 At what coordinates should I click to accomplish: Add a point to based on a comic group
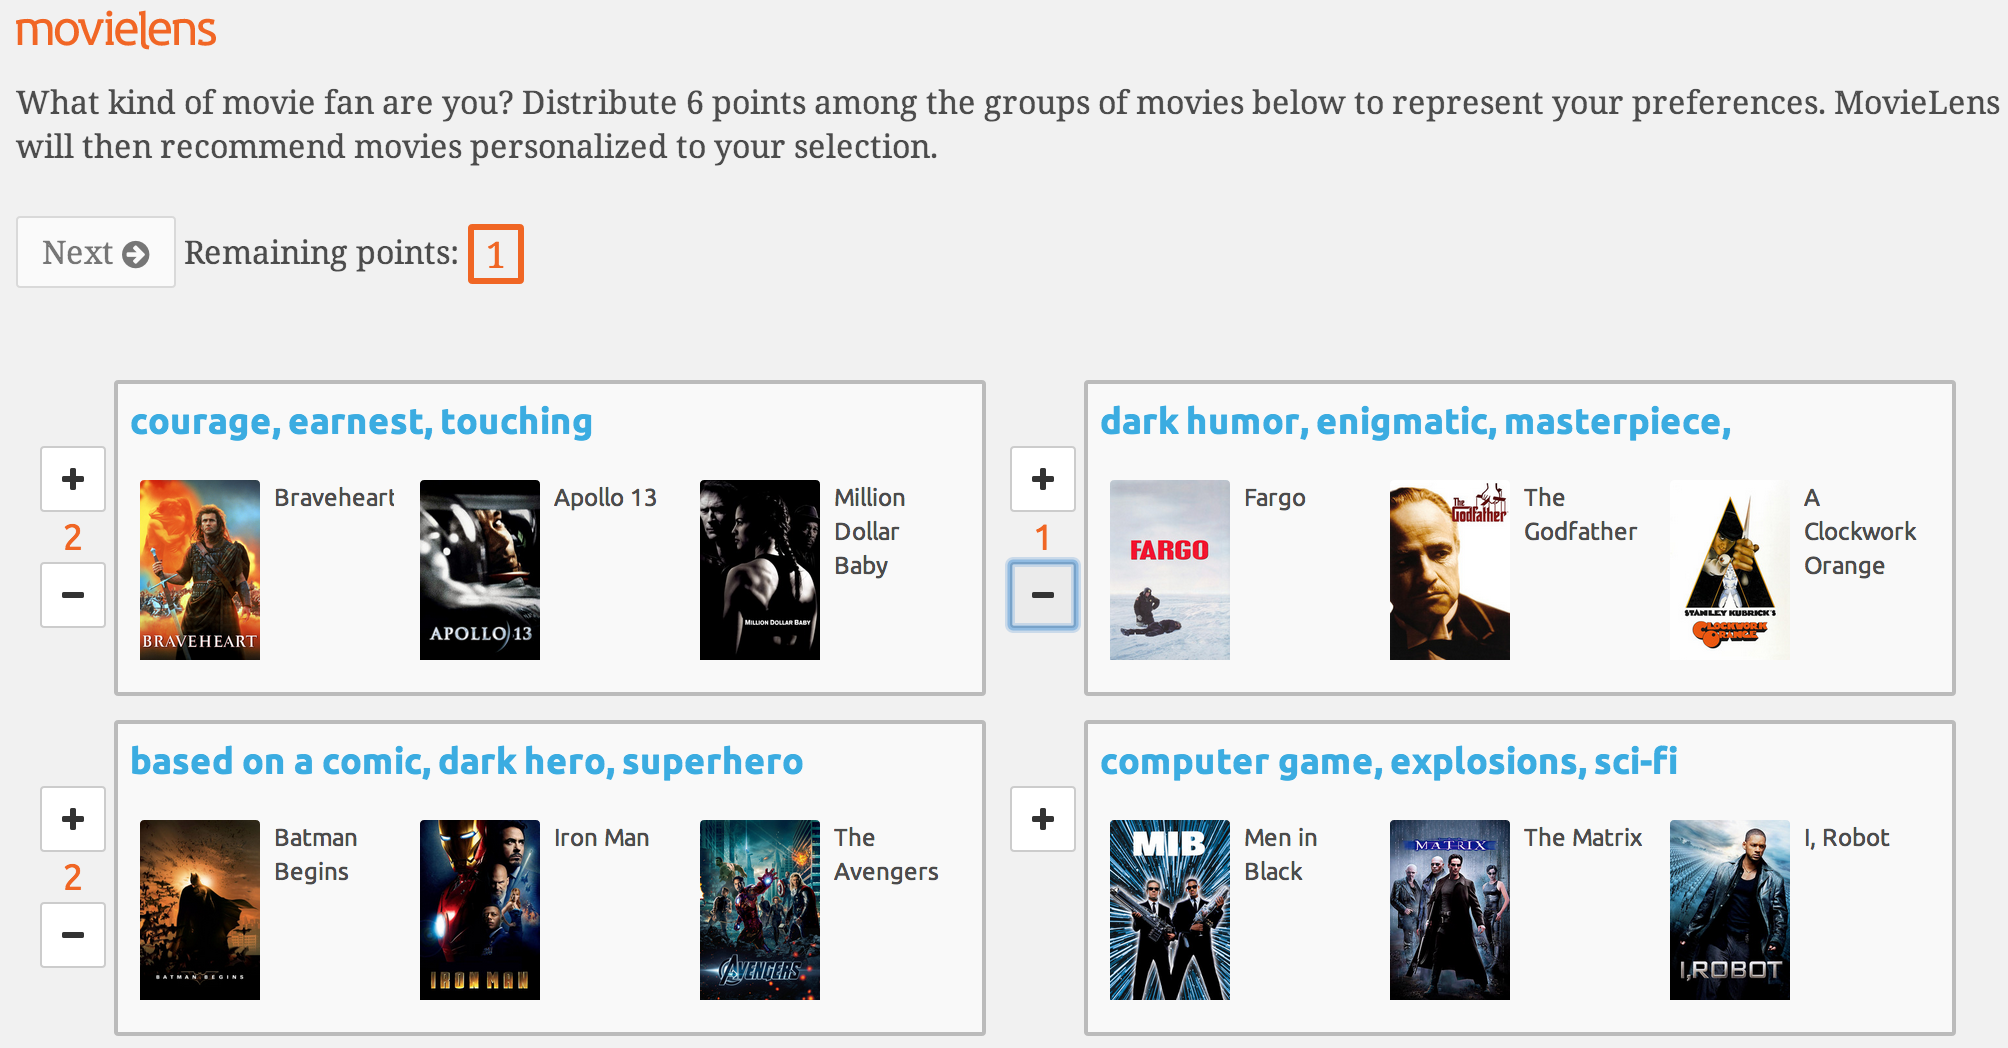pos(73,819)
